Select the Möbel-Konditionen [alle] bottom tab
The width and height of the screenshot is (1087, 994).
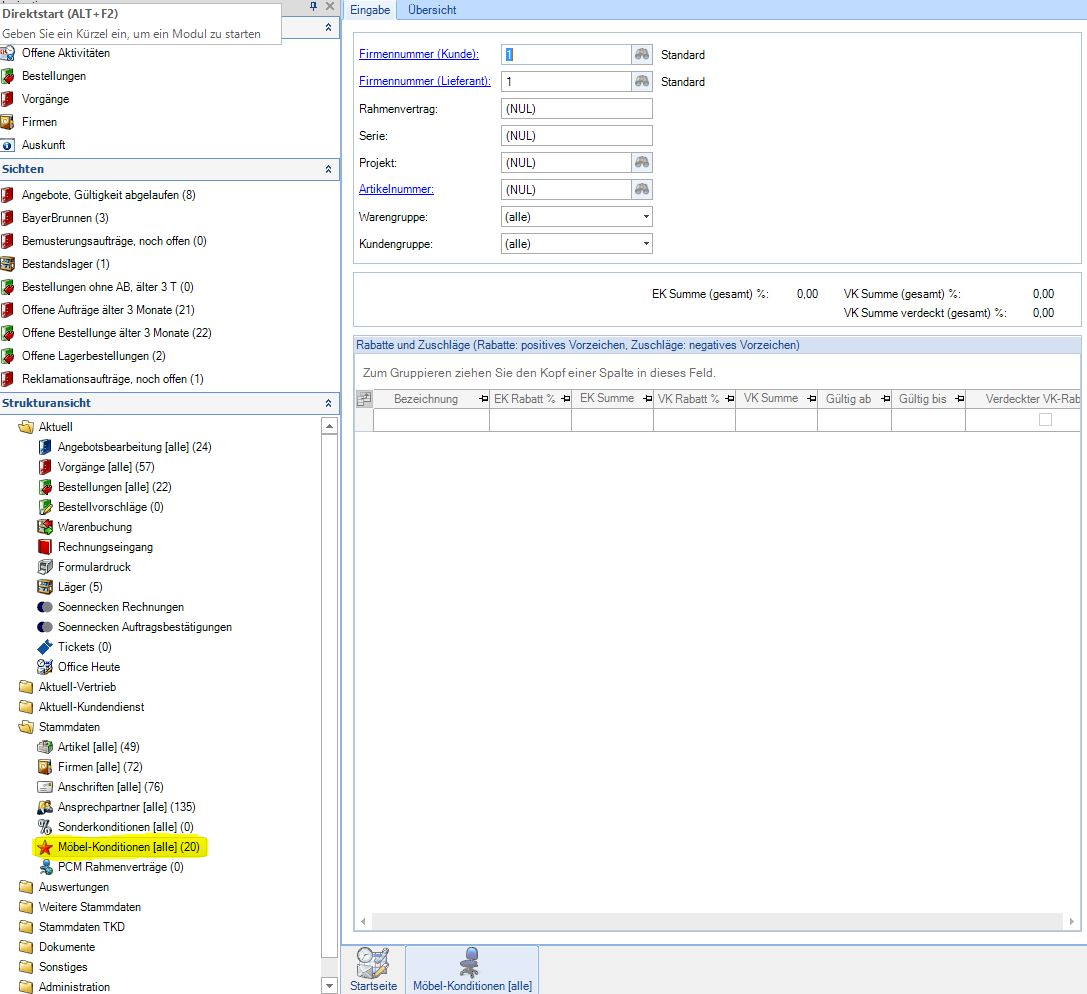click(x=472, y=968)
